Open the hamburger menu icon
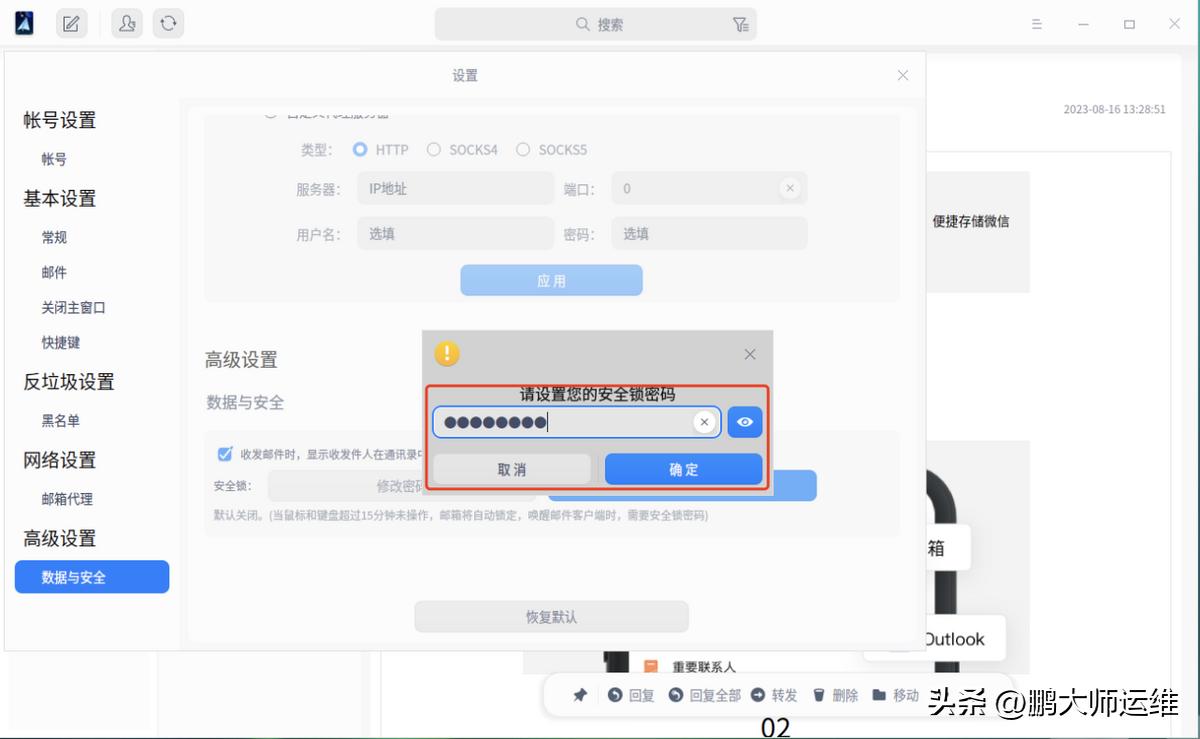The width and height of the screenshot is (1200, 739). click(x=1037, y=23)
